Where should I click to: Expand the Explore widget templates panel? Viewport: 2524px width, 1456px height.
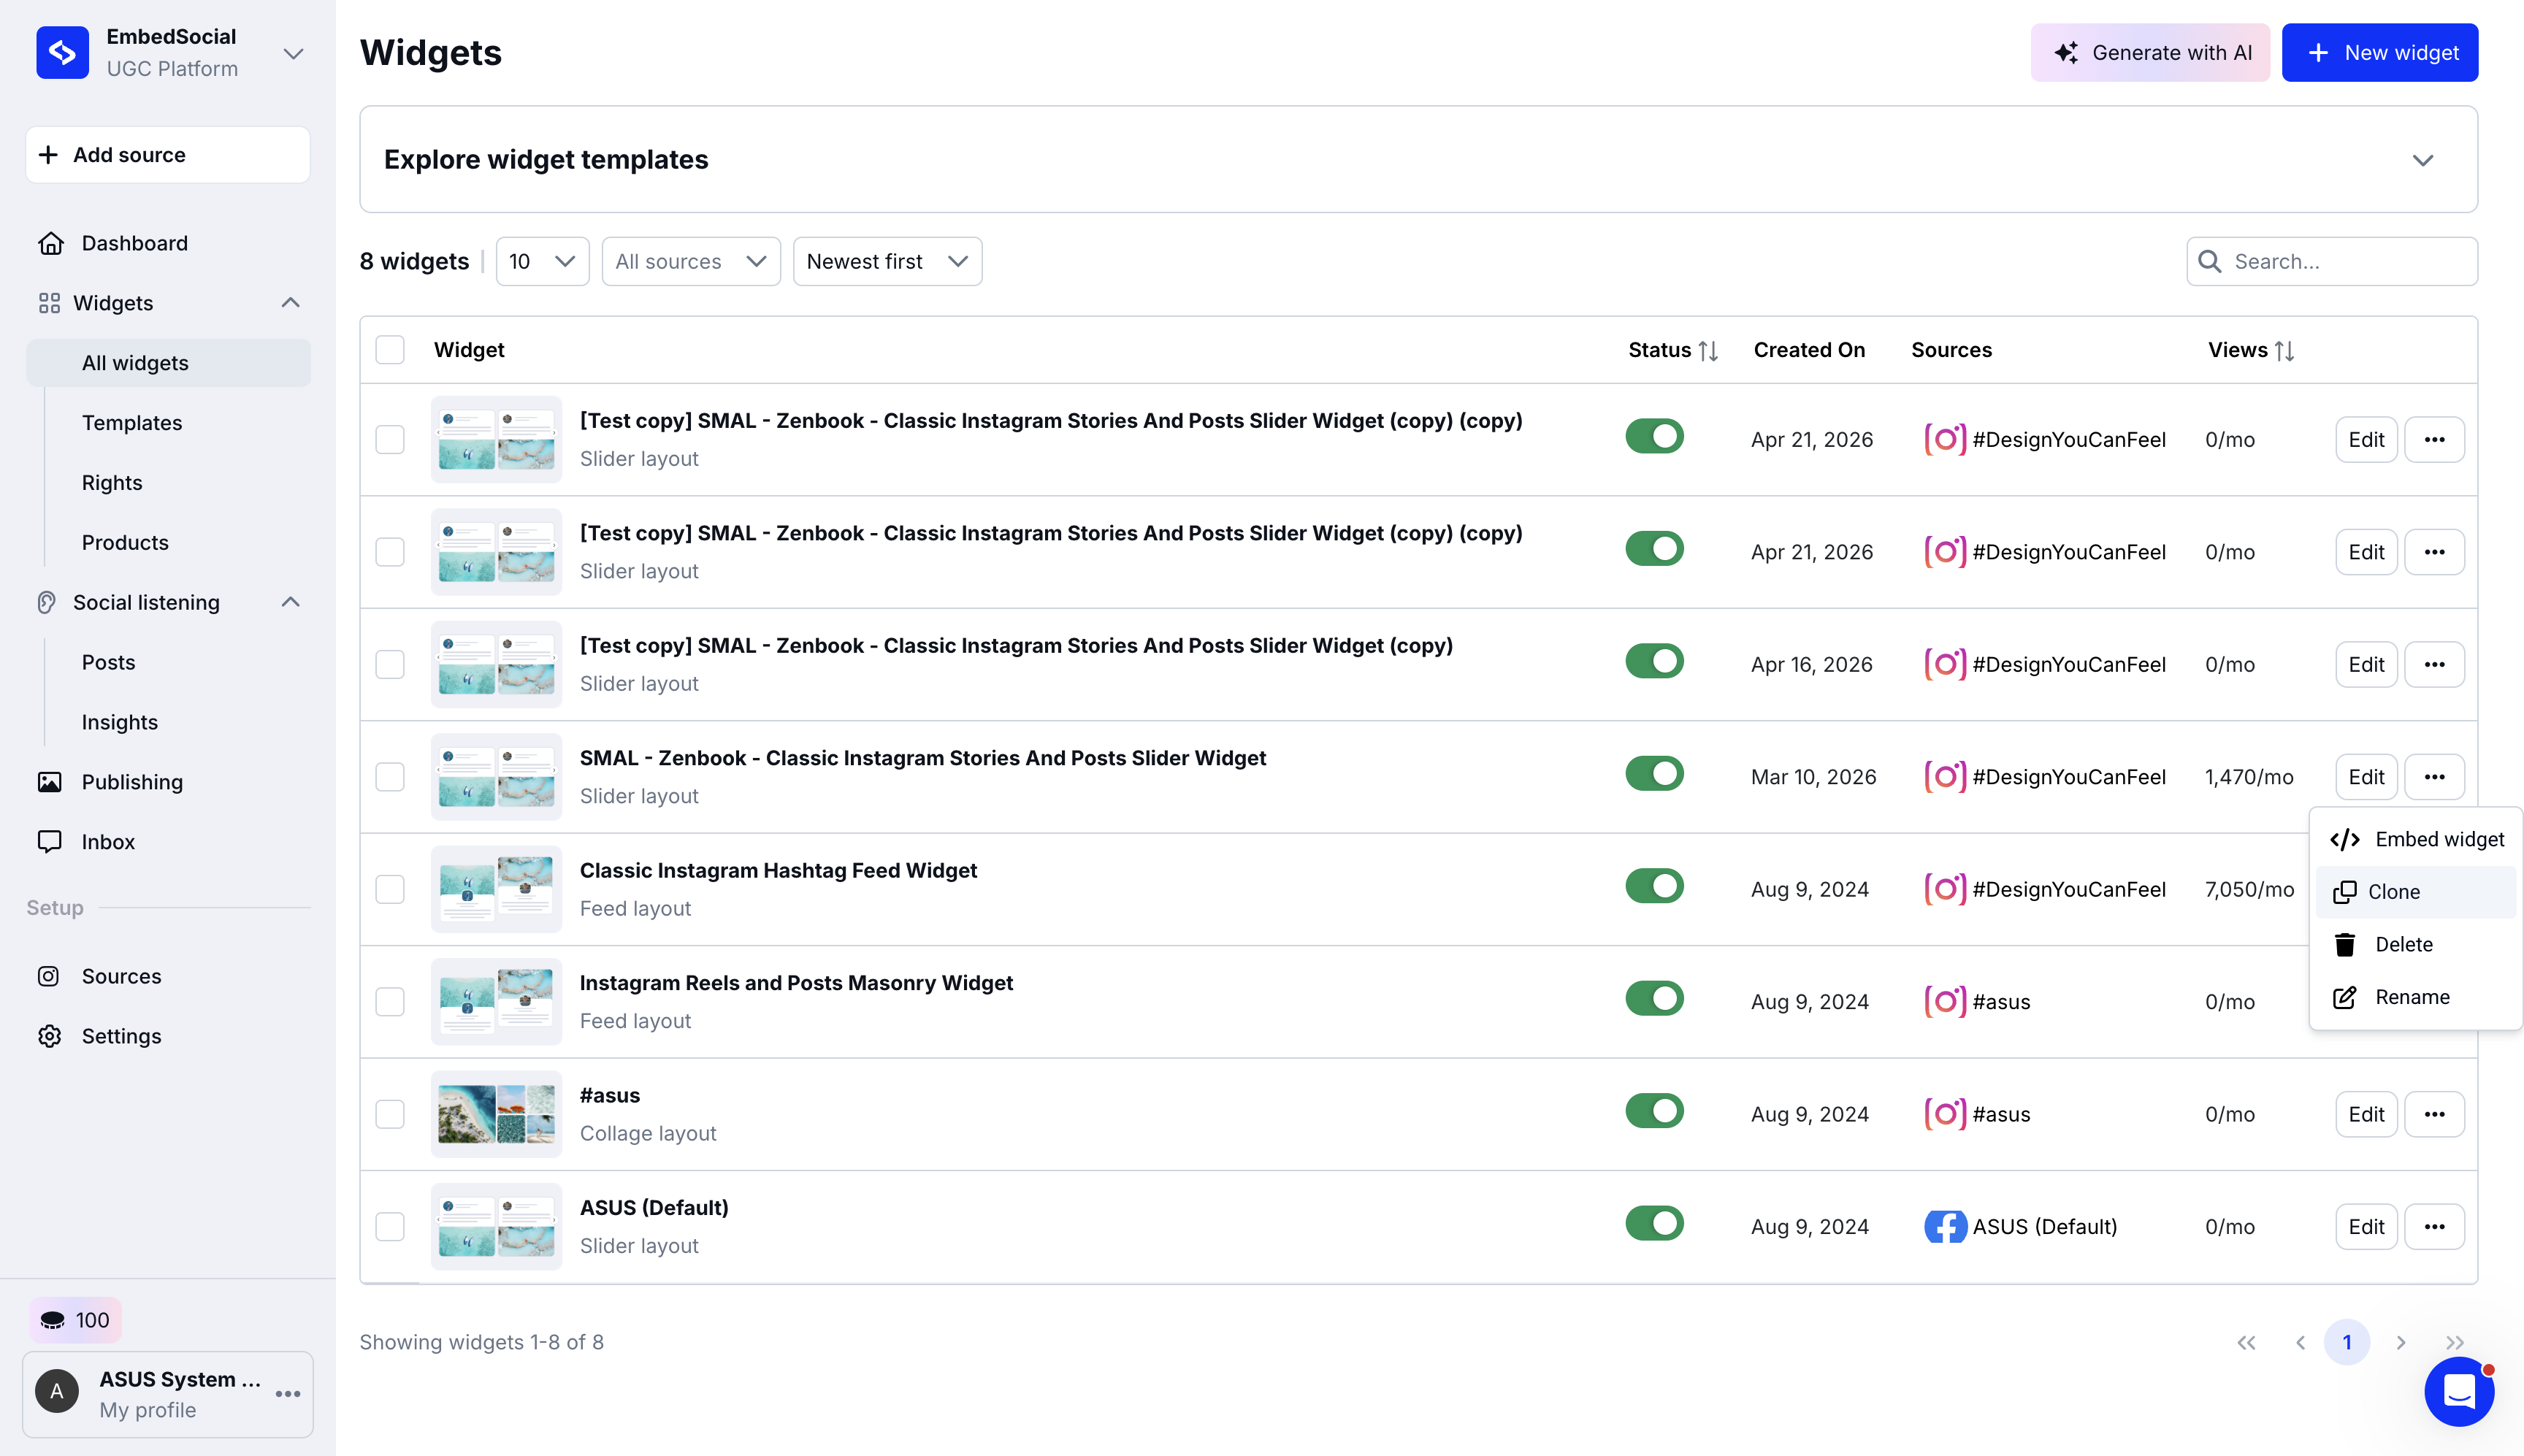coord(2422,160)
